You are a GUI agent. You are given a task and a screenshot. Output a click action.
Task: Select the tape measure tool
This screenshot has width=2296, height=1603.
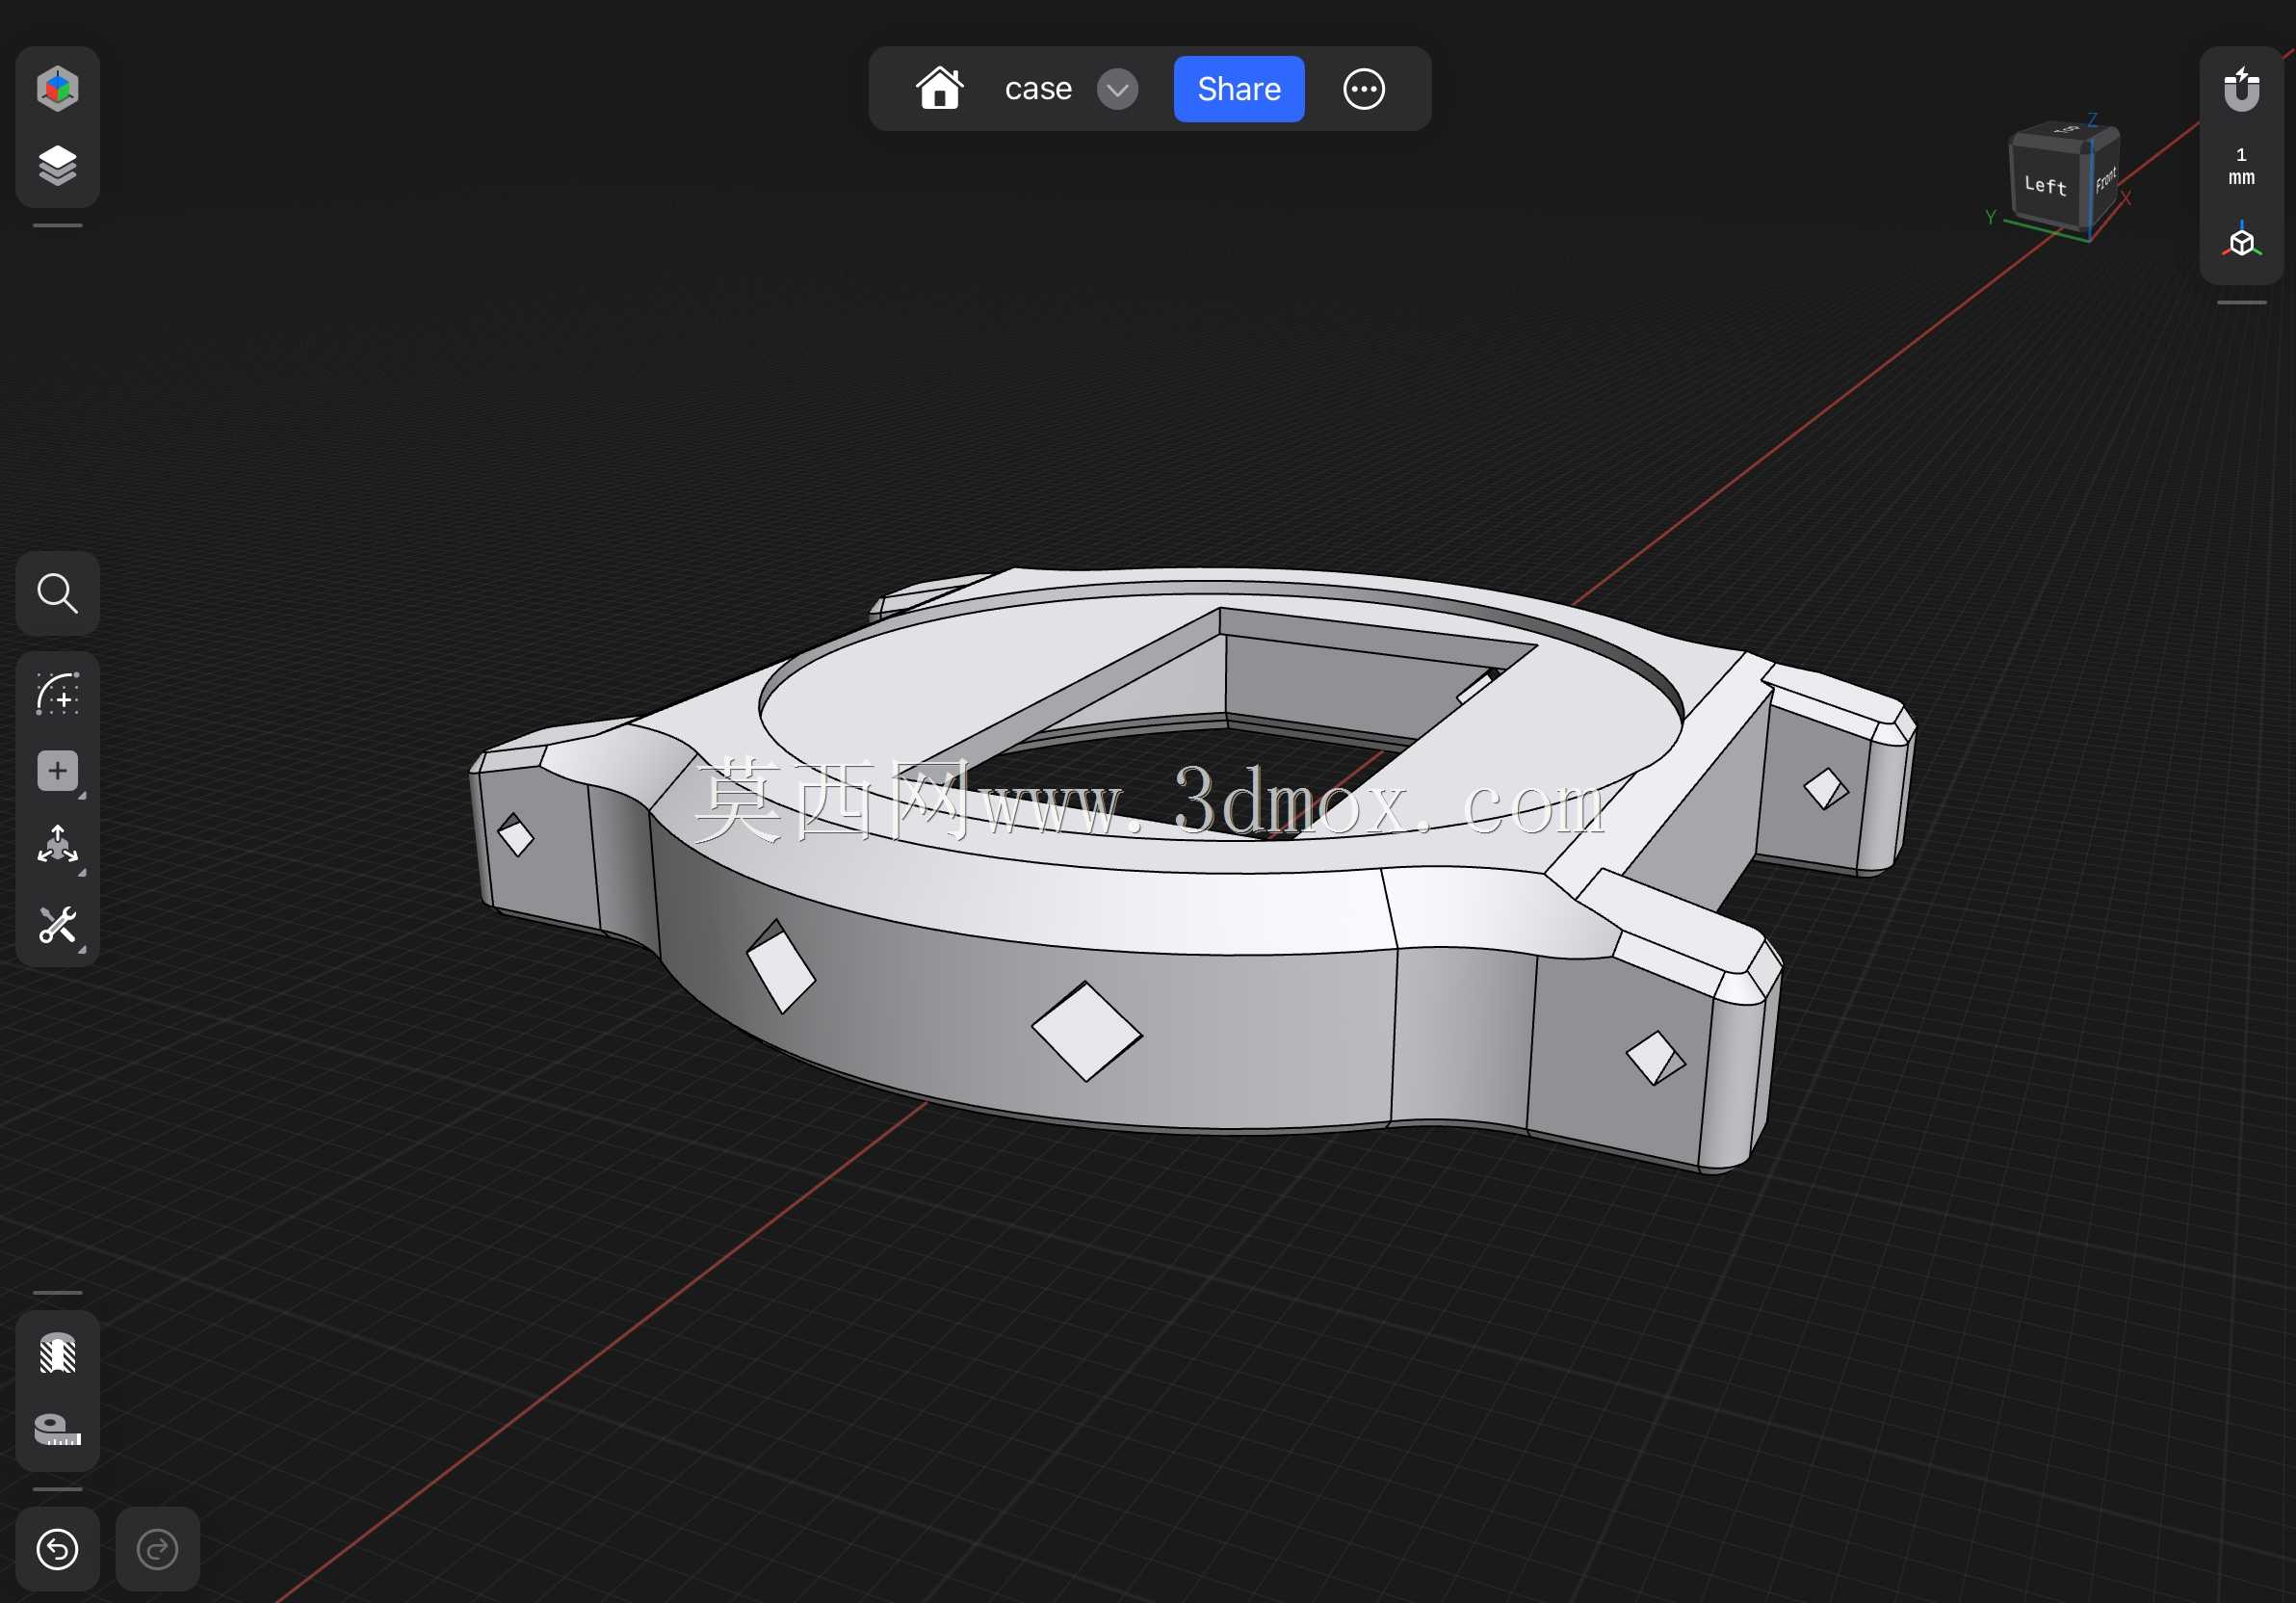click(x=57, y=1430)
